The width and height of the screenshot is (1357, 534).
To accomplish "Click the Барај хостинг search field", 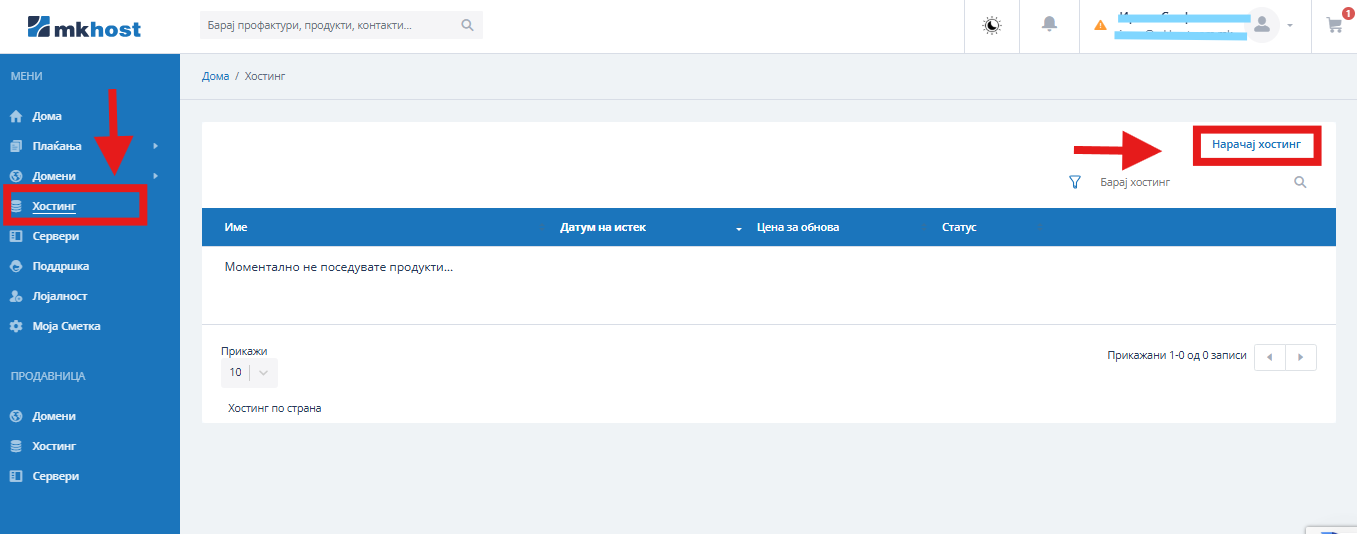I will [1190, 183].
